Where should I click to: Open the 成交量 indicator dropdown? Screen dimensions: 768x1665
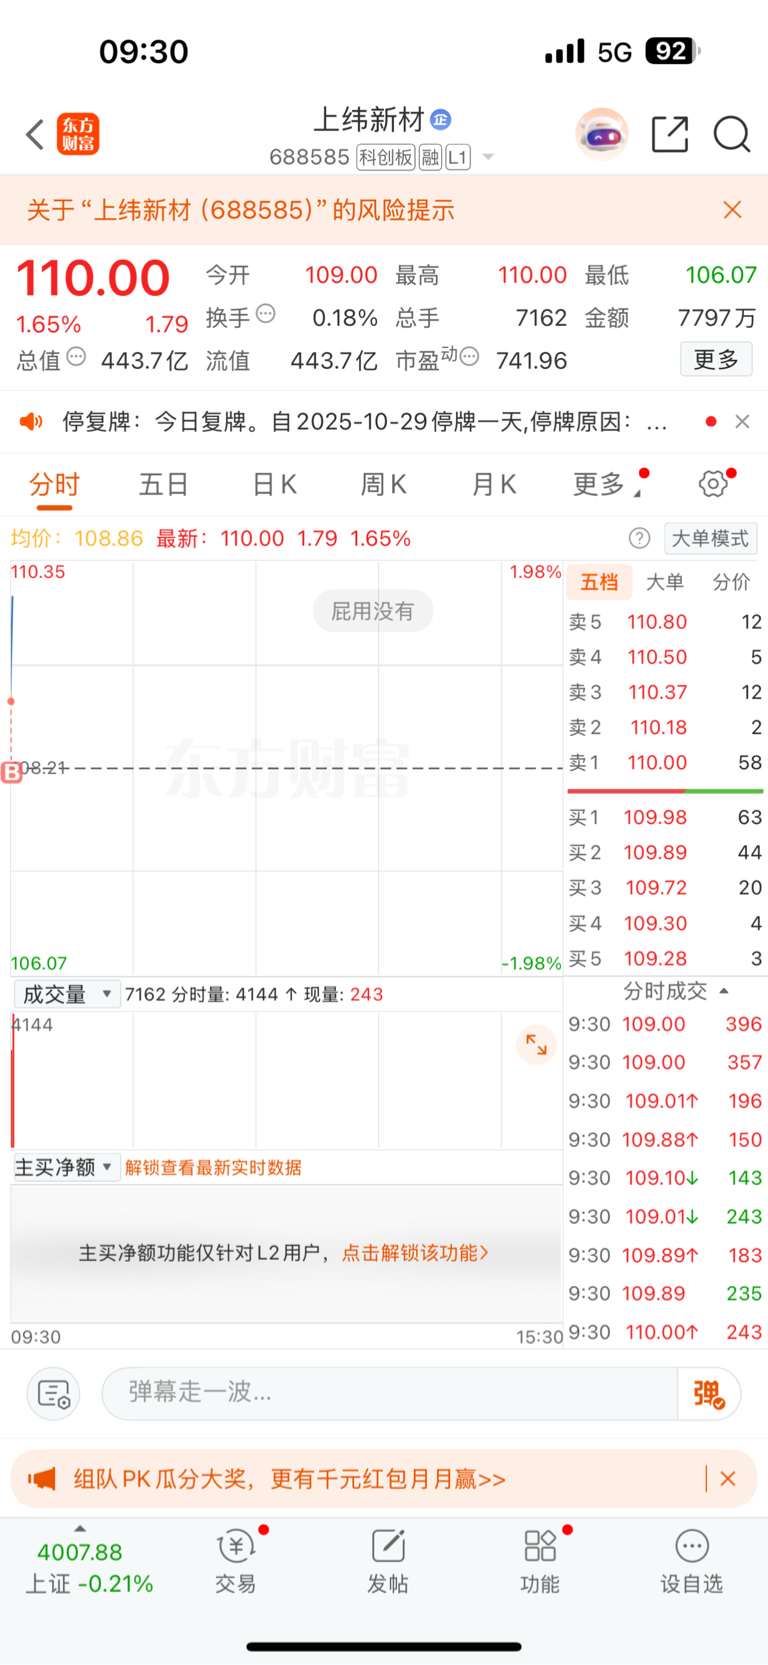point(67,994)
